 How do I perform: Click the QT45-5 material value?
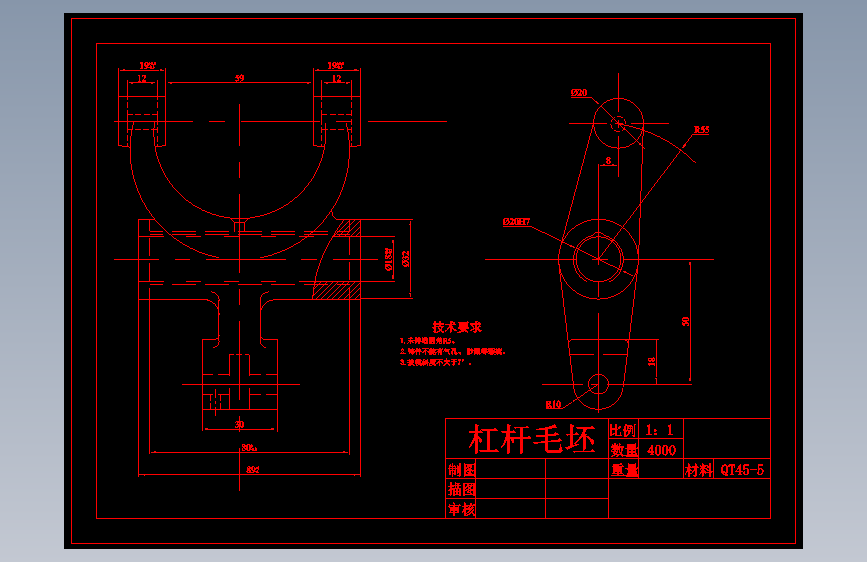[x=742, y=470]
